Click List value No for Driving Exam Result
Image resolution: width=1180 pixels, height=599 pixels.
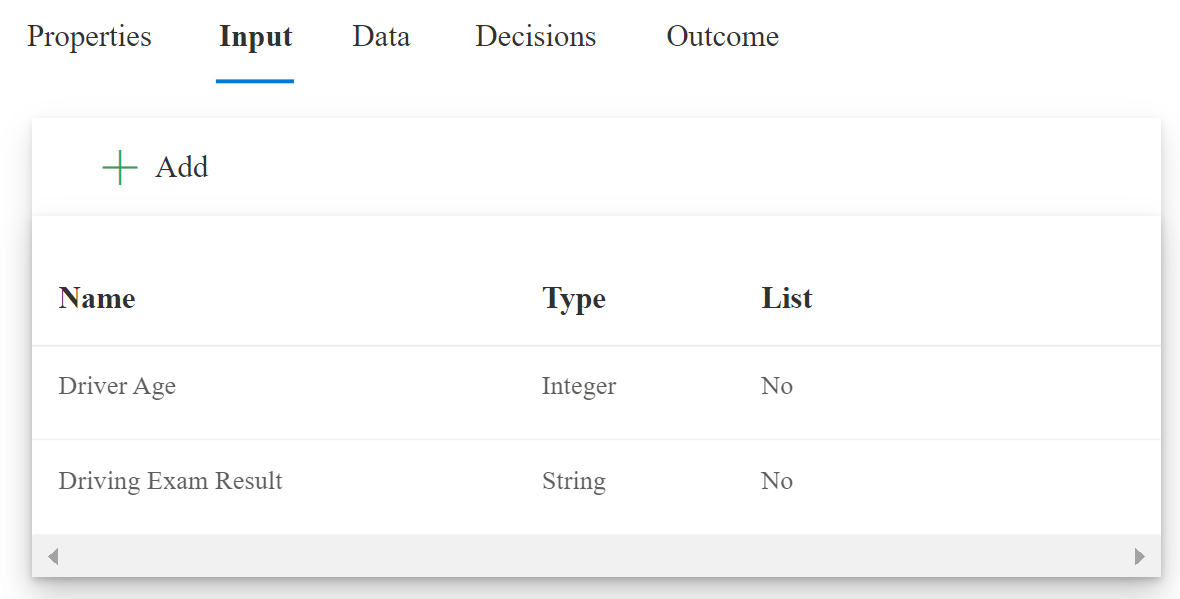[777, 481]
